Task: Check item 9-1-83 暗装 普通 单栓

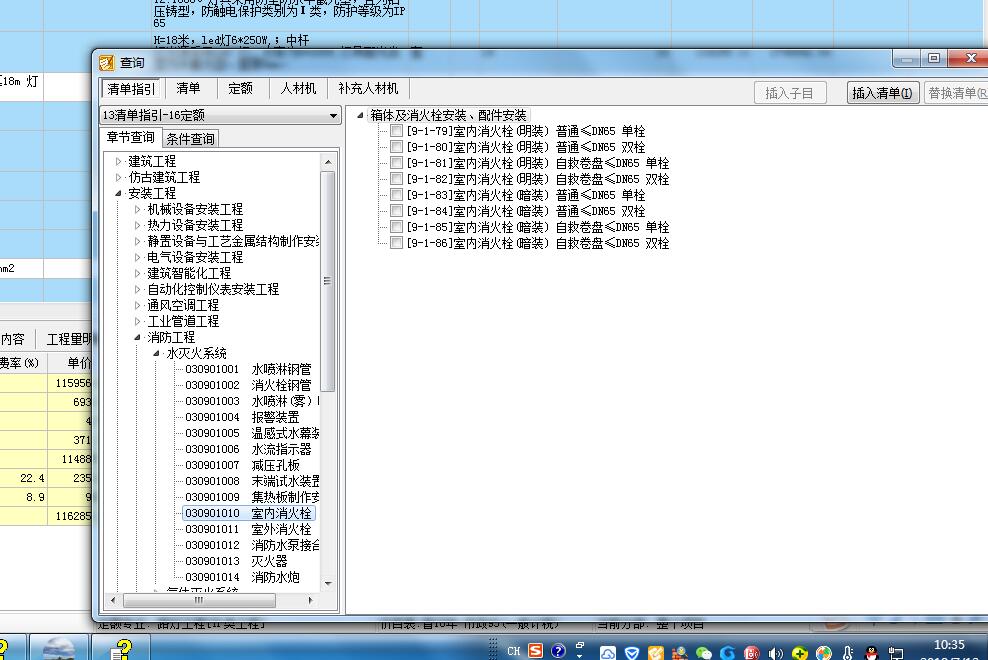Action: tap(396, 194)
